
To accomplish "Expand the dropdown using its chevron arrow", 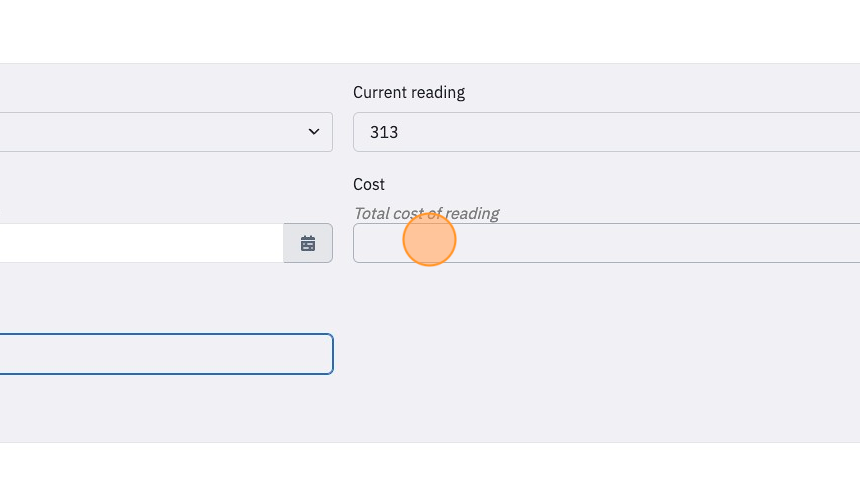I will tap(314, 132).
